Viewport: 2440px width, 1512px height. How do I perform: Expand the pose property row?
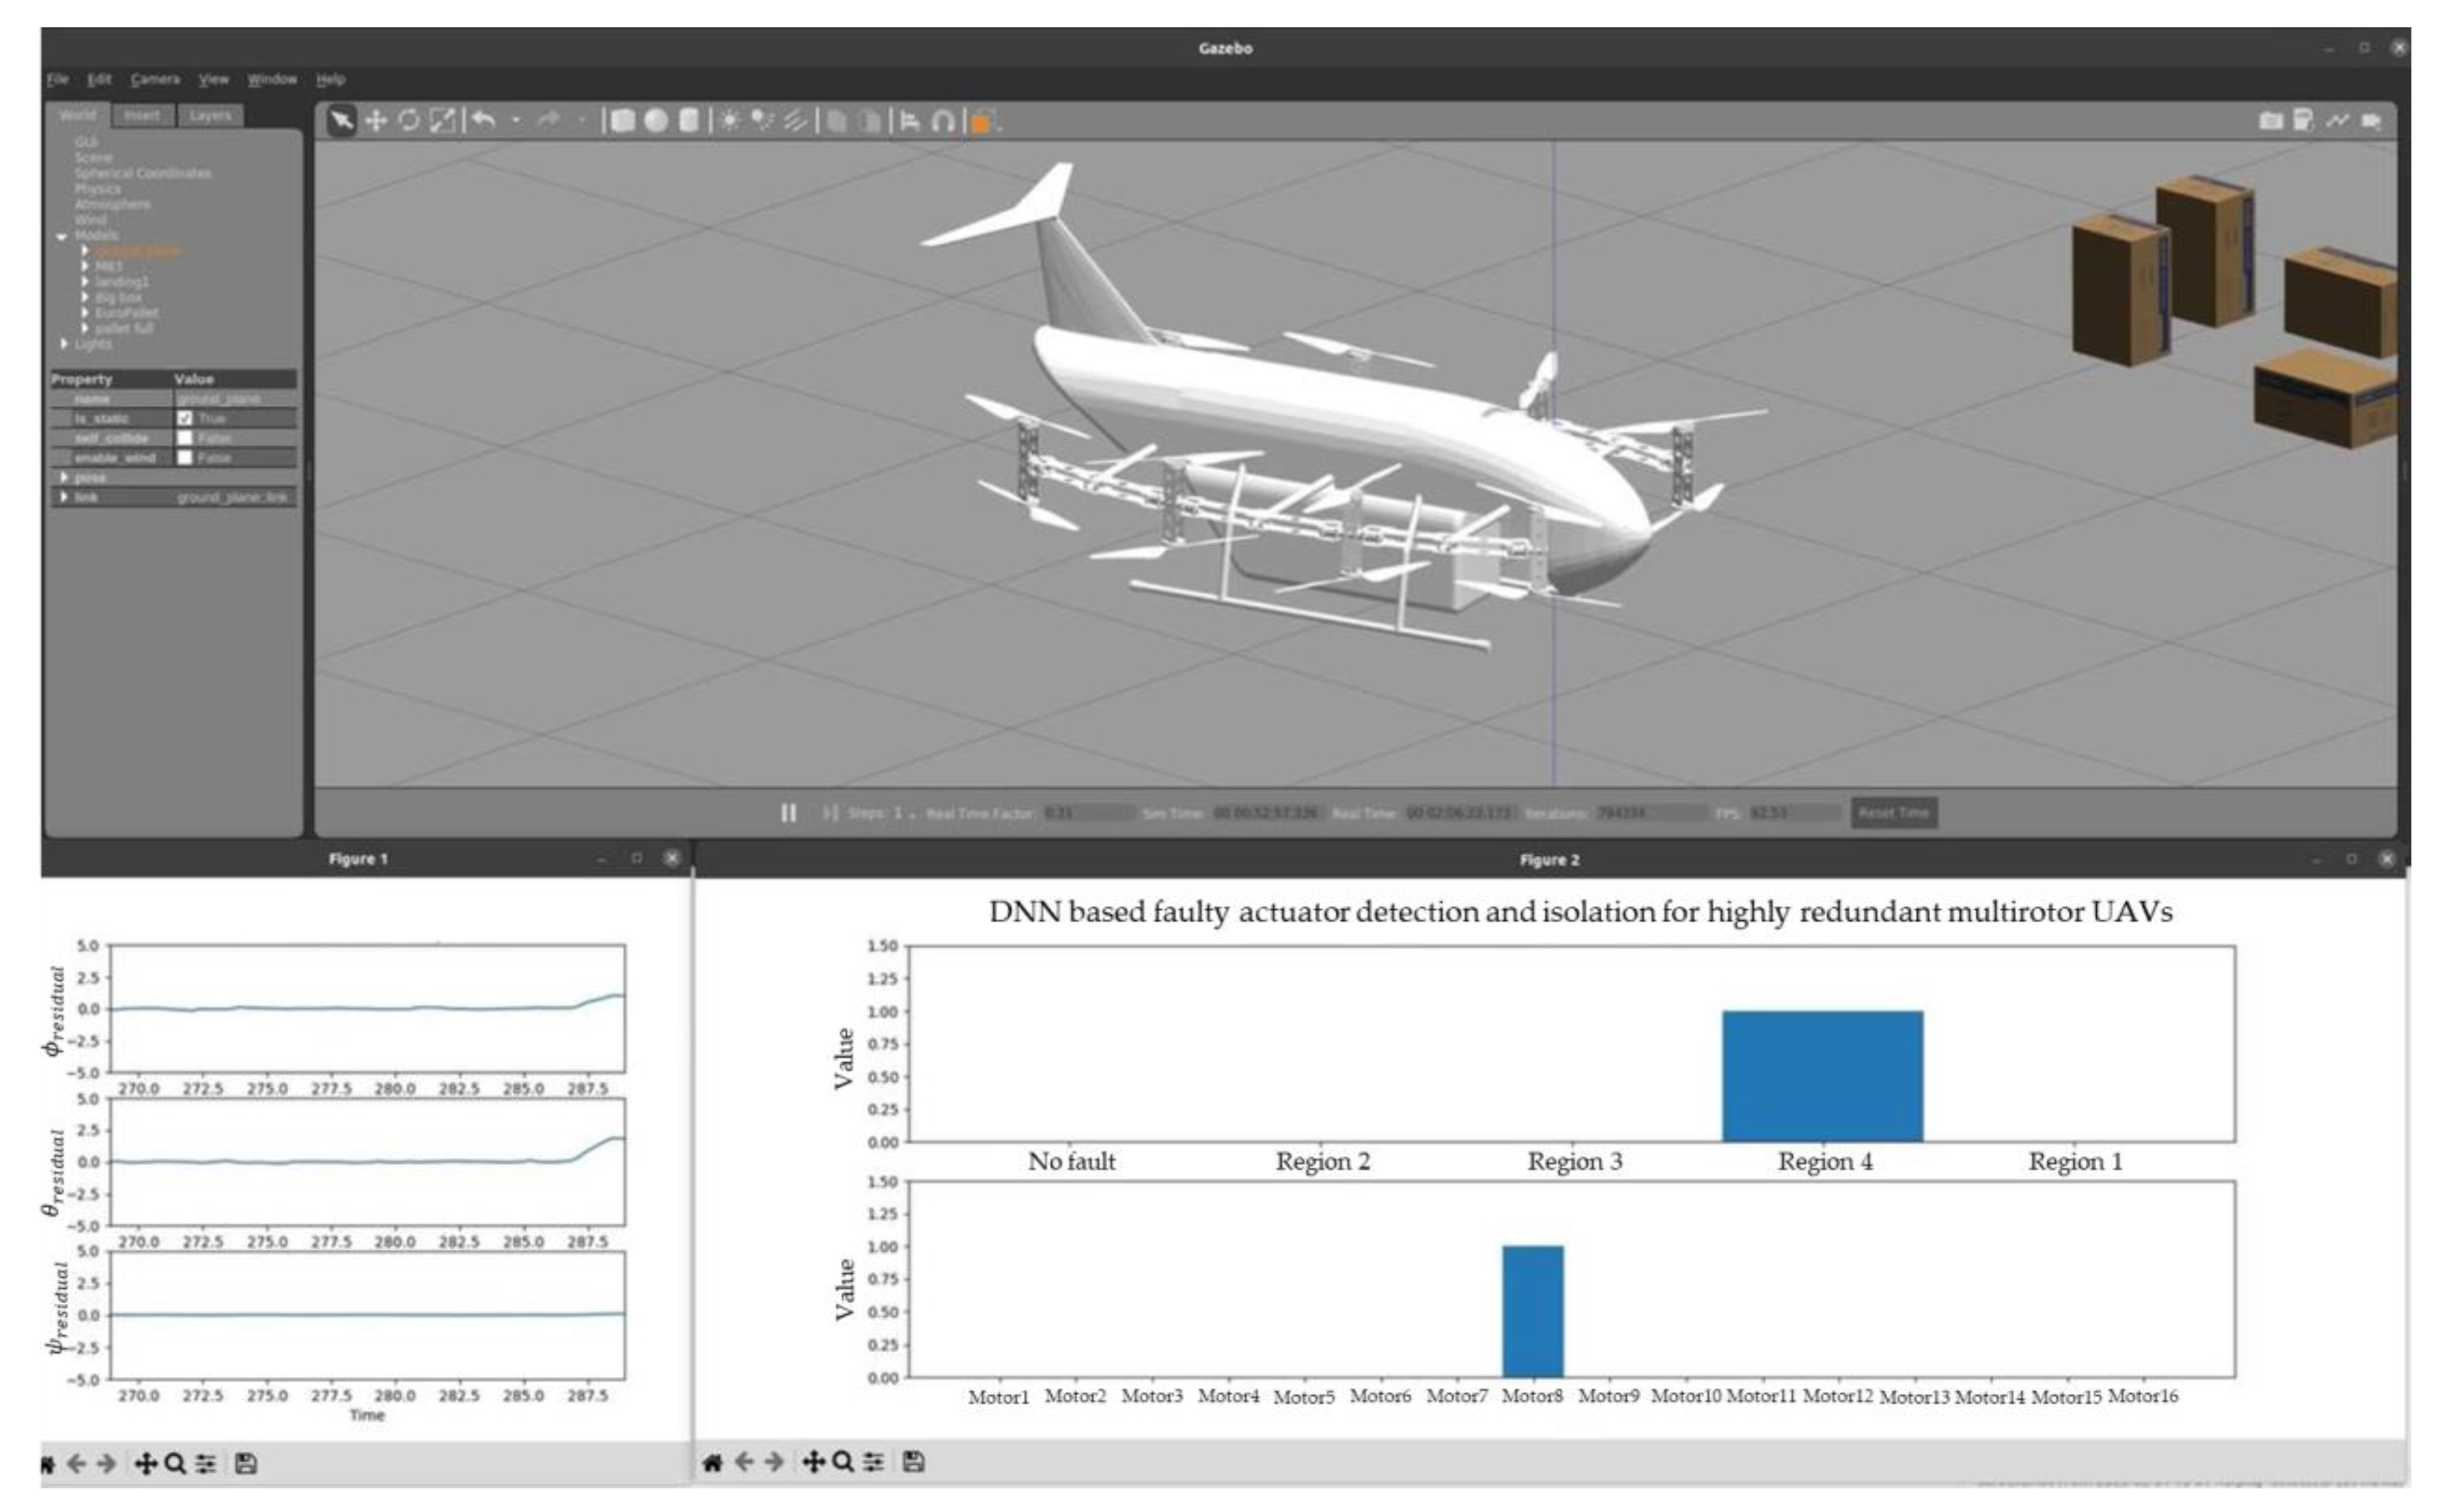coord(64,477)
